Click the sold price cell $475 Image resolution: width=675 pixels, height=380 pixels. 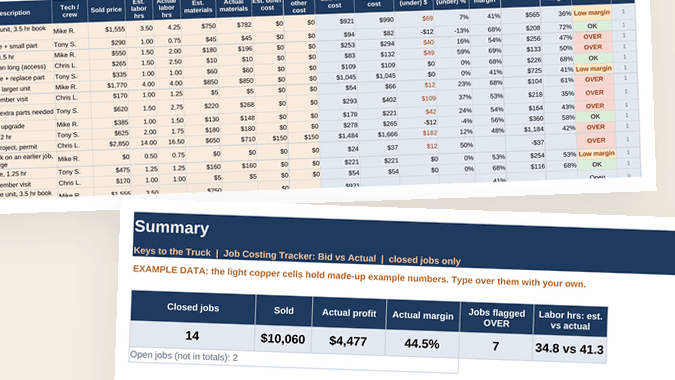pyautogui.click(x=123, y=170)
